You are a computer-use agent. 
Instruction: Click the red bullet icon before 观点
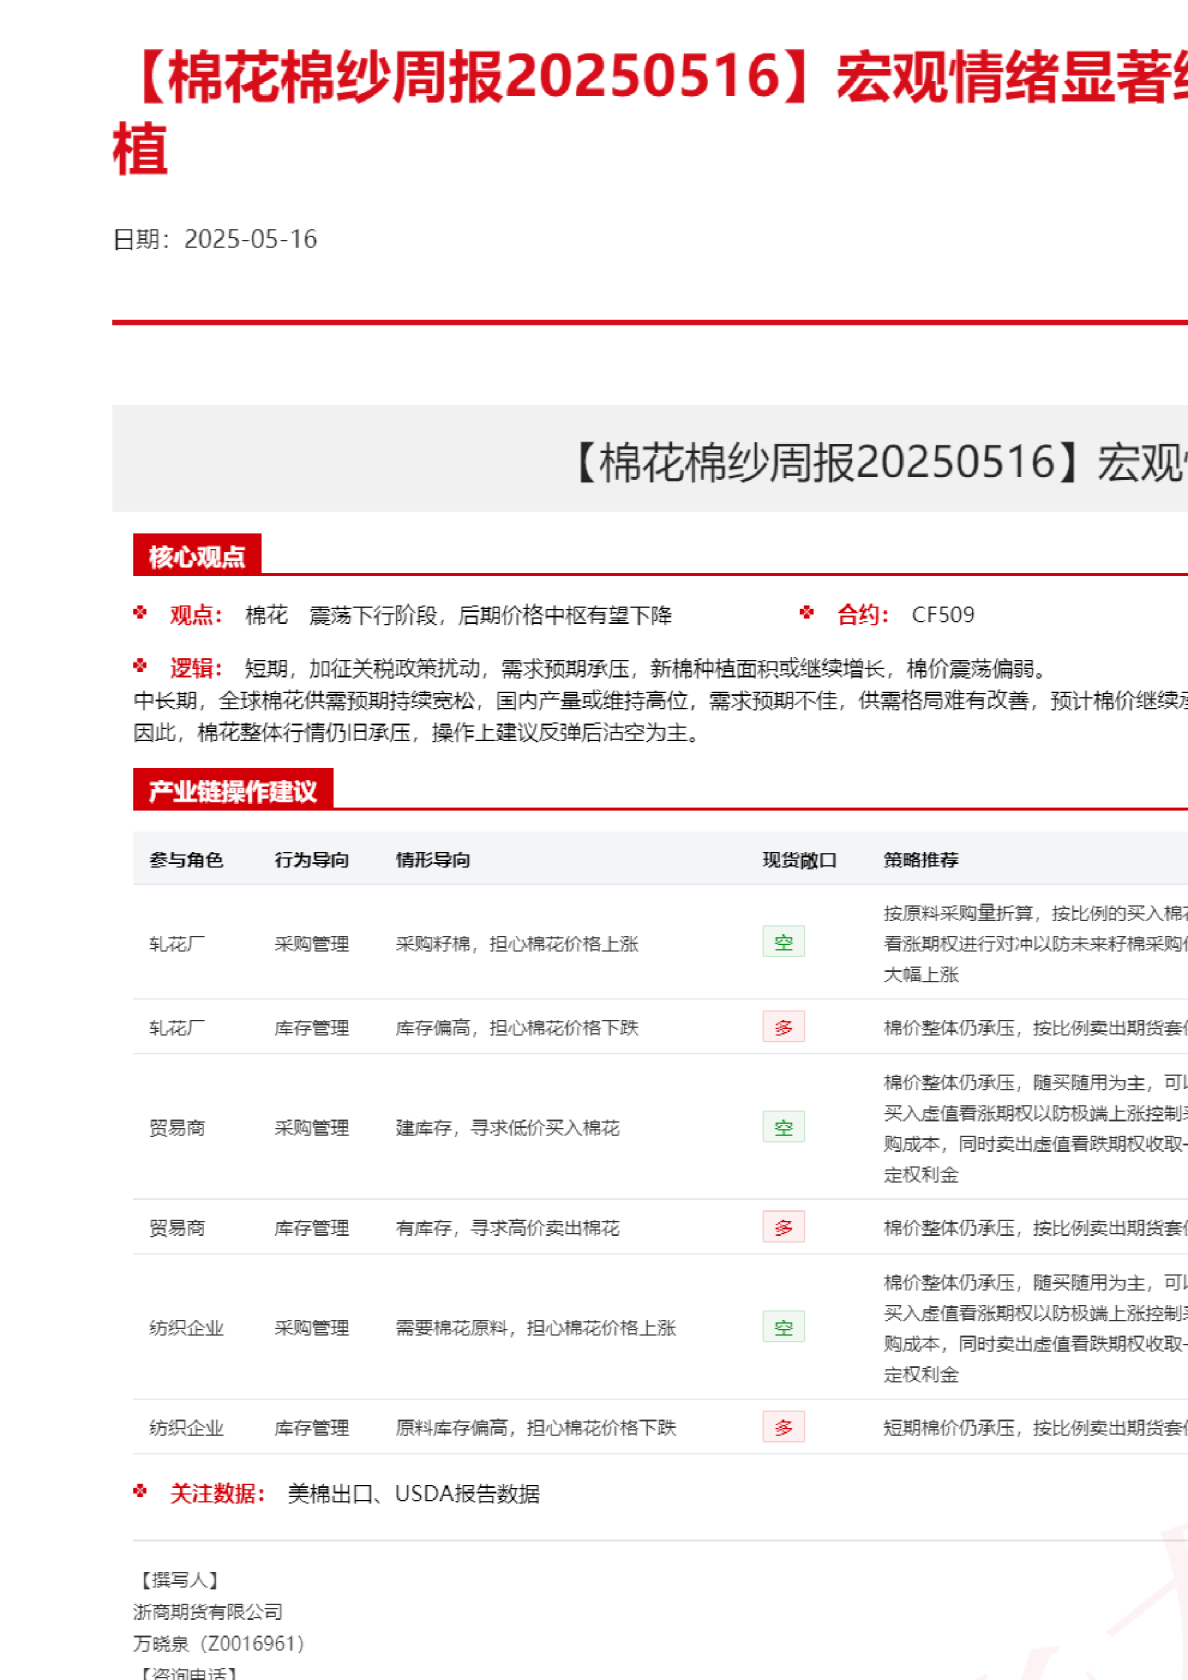pyautogui.click(x=140, y=613)
